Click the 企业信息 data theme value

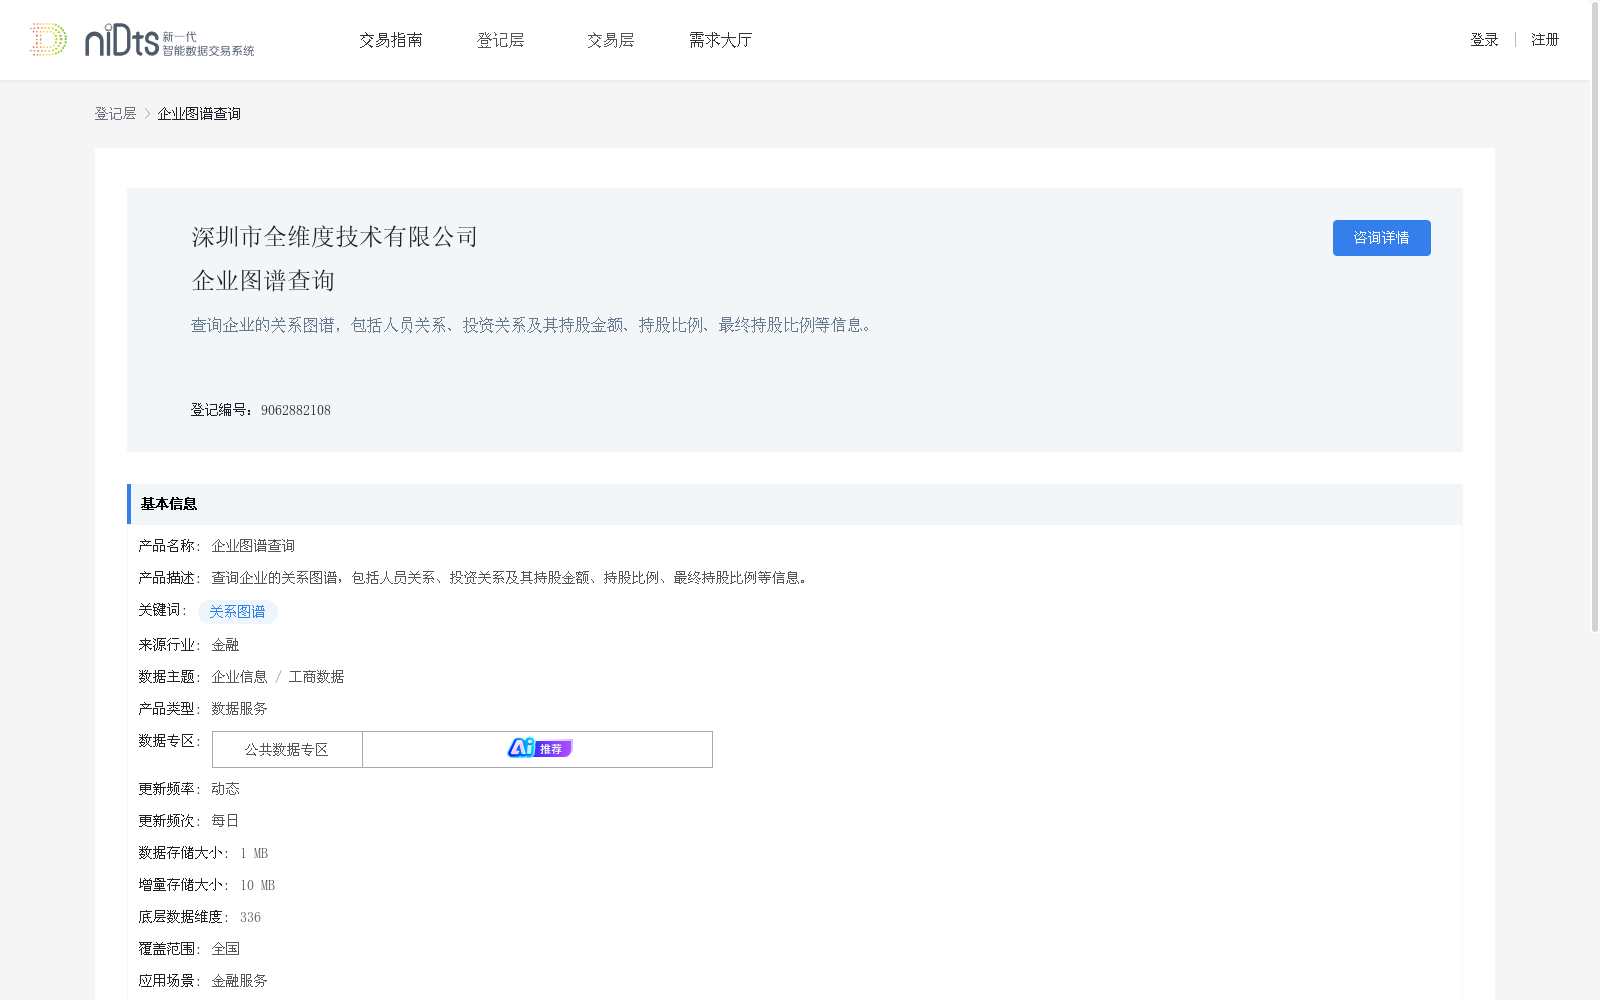(239, 677)
